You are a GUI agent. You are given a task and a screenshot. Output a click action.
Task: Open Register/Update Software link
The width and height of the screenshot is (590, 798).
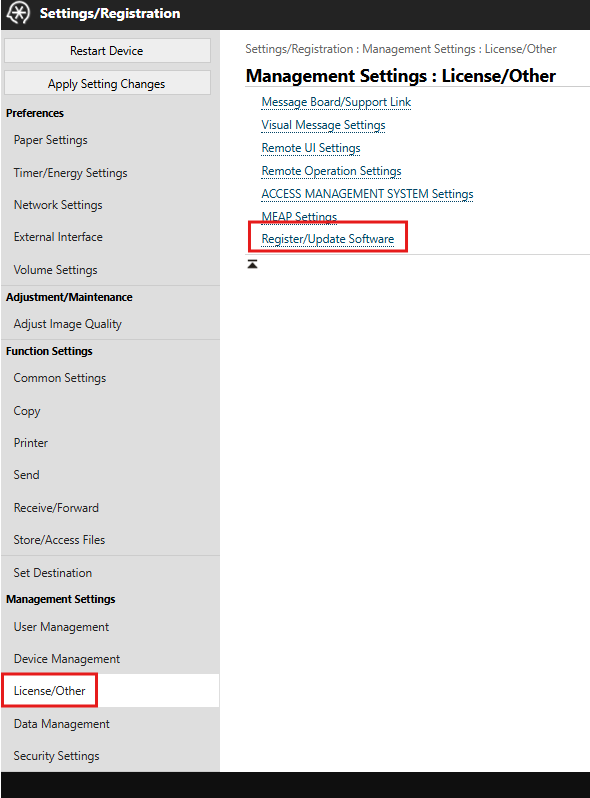point(327,239)
